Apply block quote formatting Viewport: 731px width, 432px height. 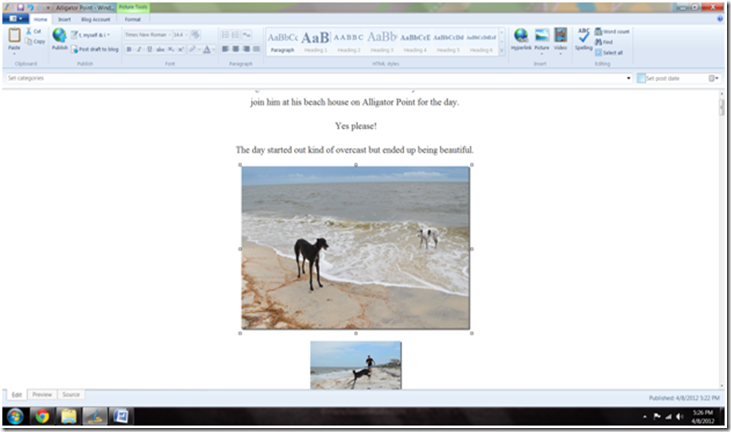[247, 35]
